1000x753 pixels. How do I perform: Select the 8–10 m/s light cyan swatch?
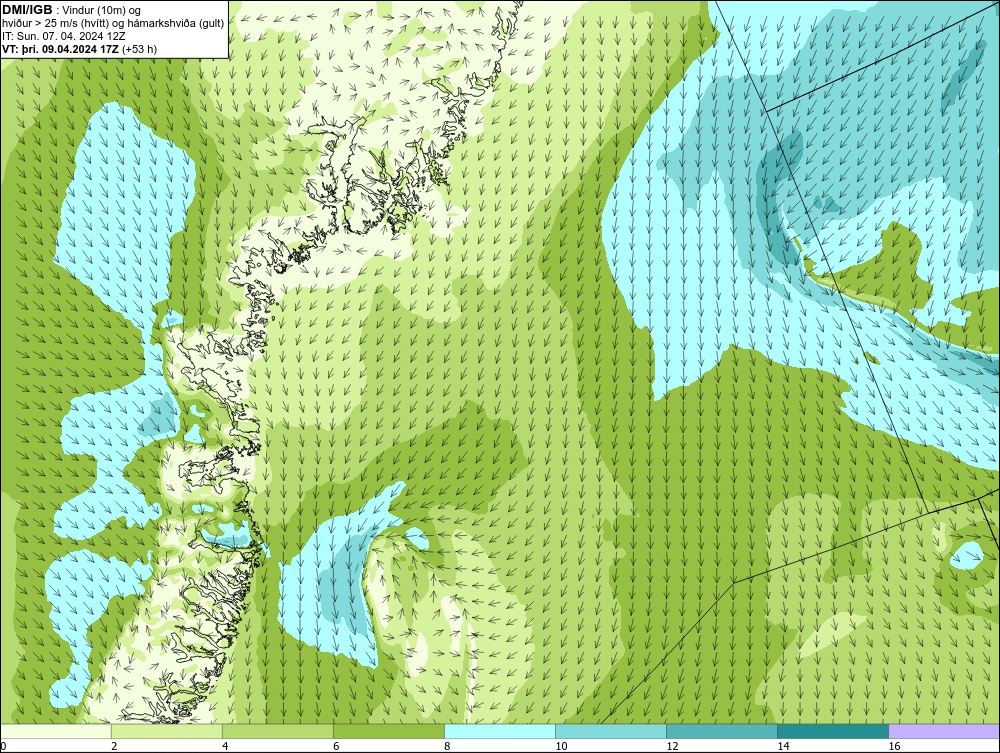click(x=499, y=731)
